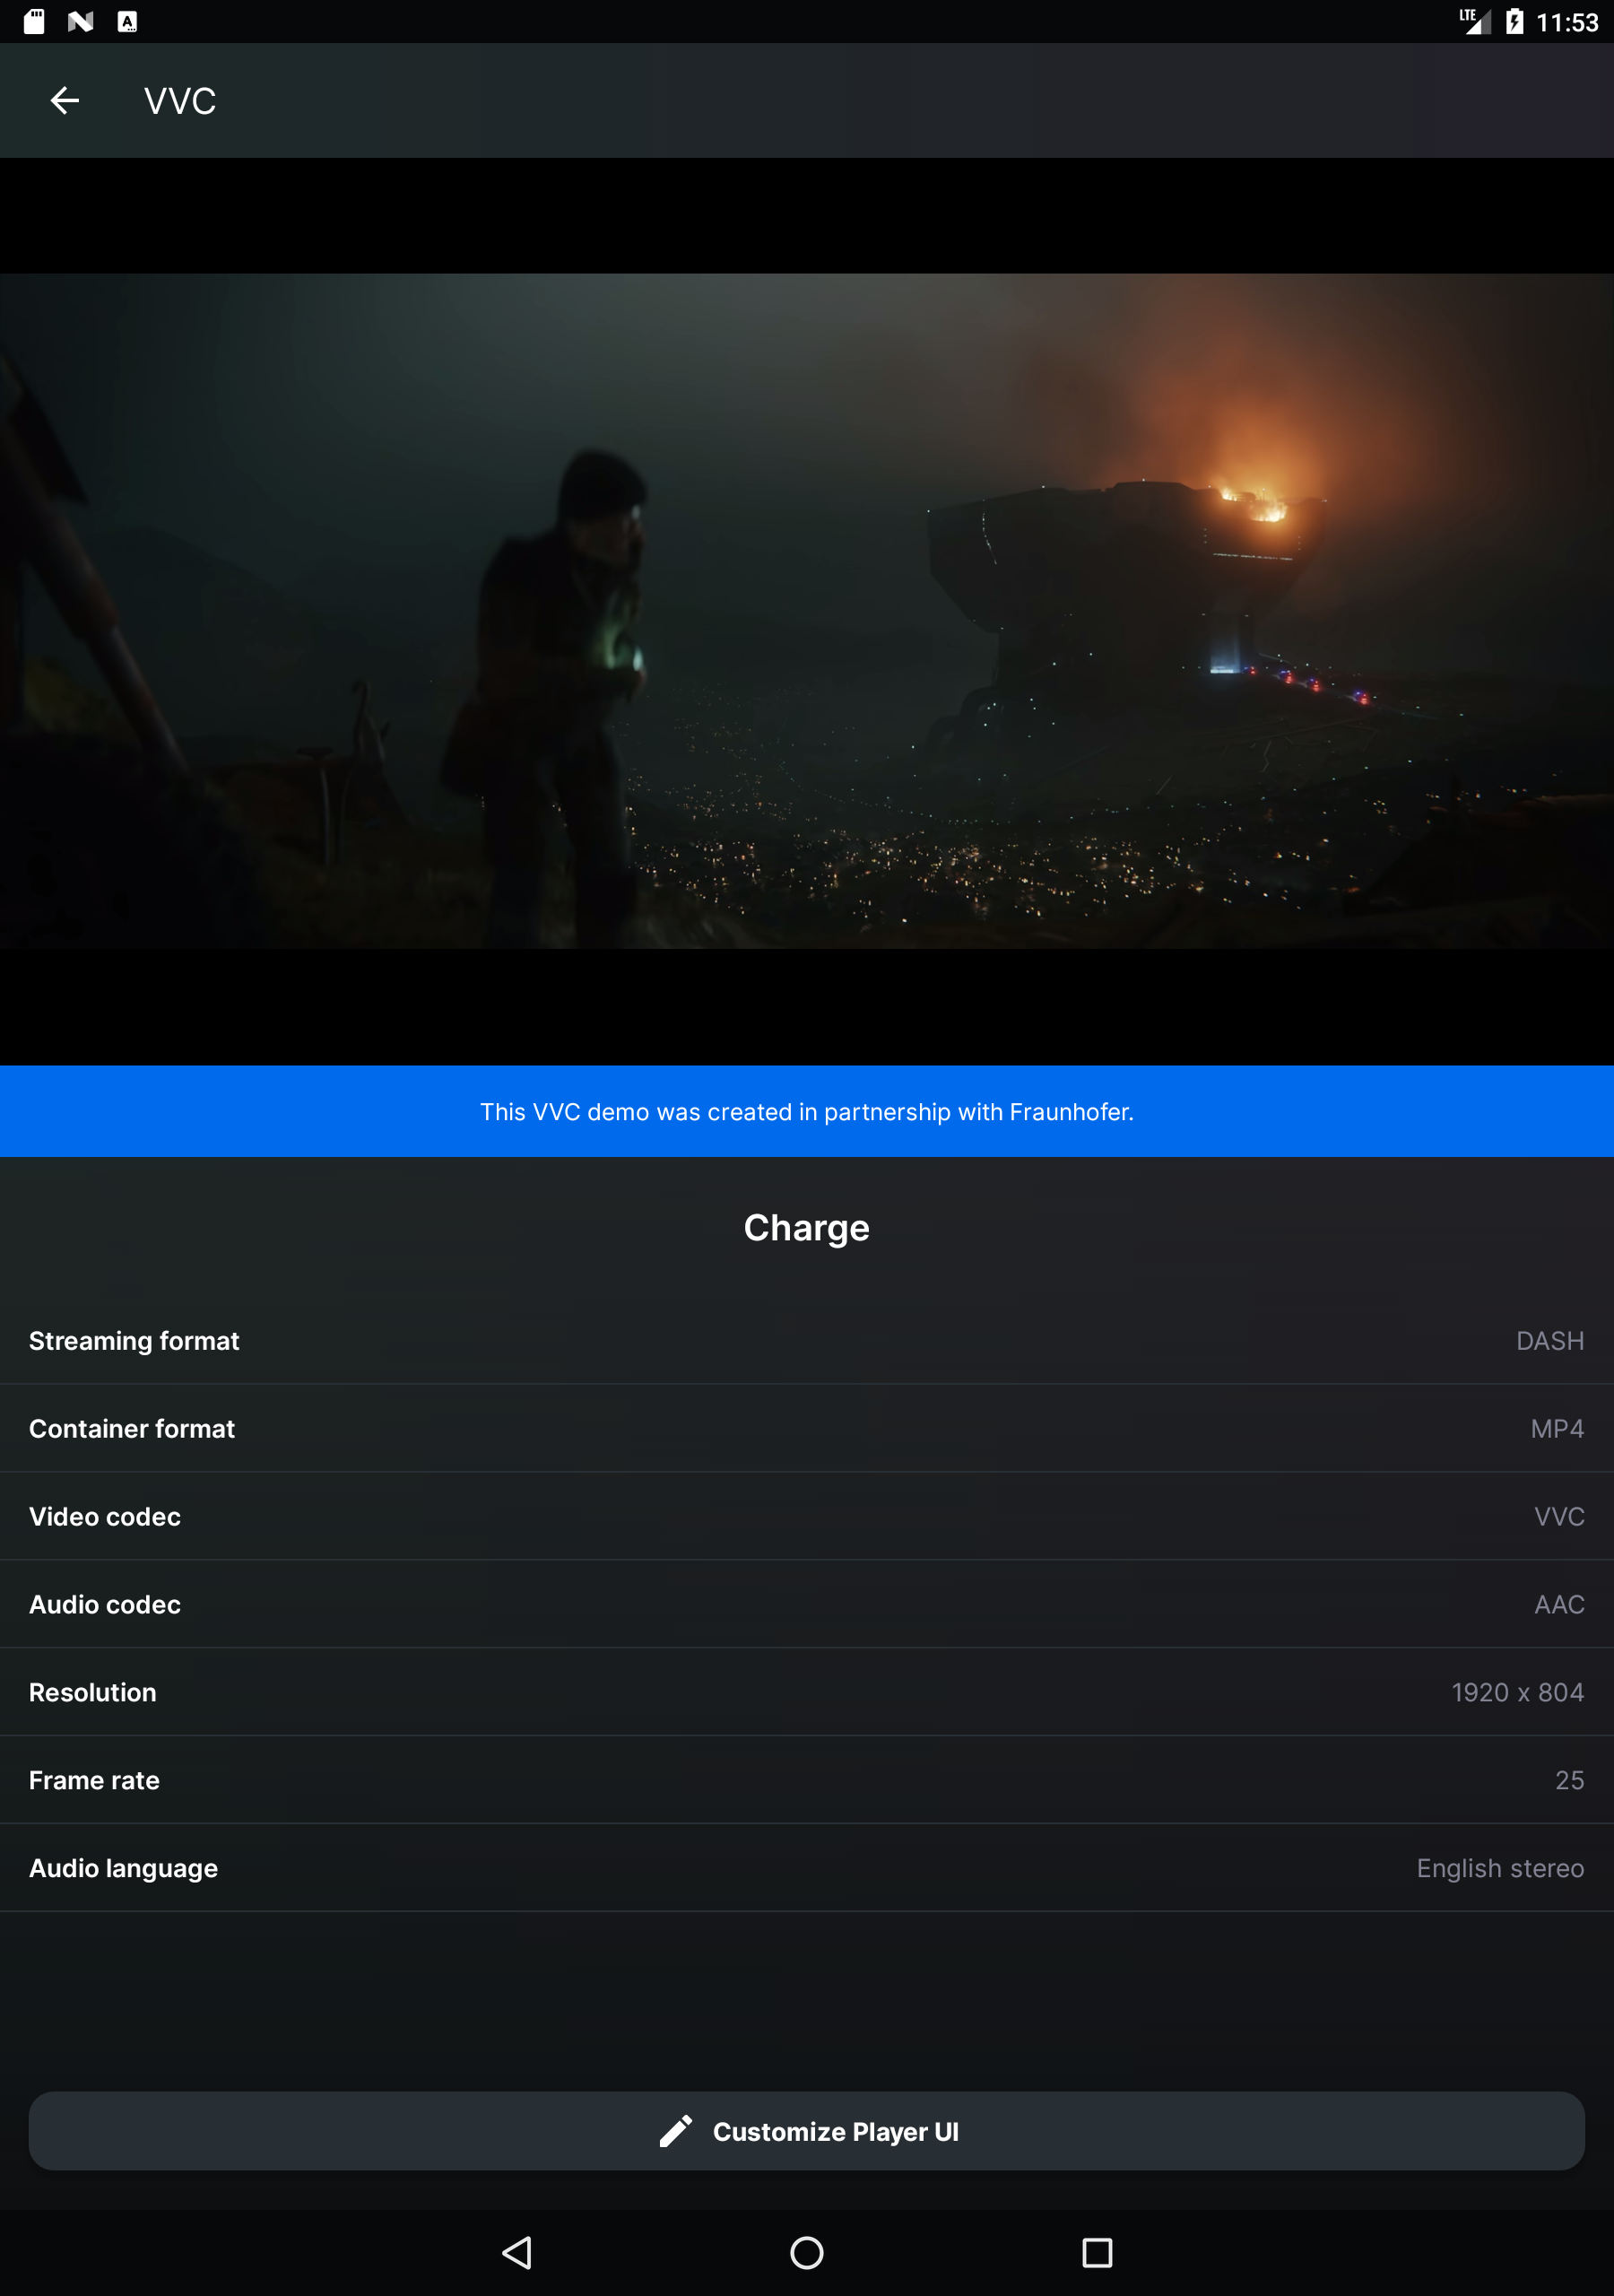This screenshot has height=2296, width=1614.
Task: Tap the Android home circle button
Action: pyautogui.click(x=807, y=2252)
